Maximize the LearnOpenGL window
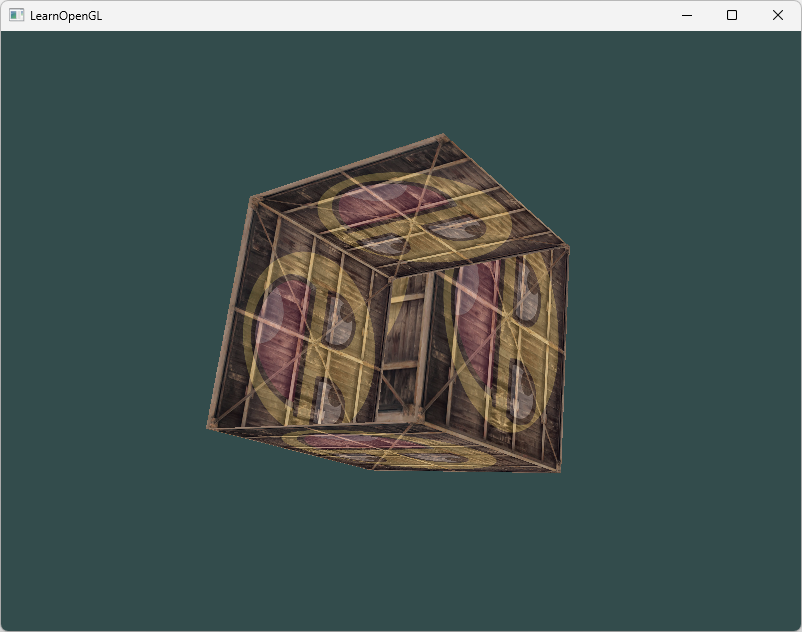Viewport: 802px width, 632px height. [x=732, y=15]
